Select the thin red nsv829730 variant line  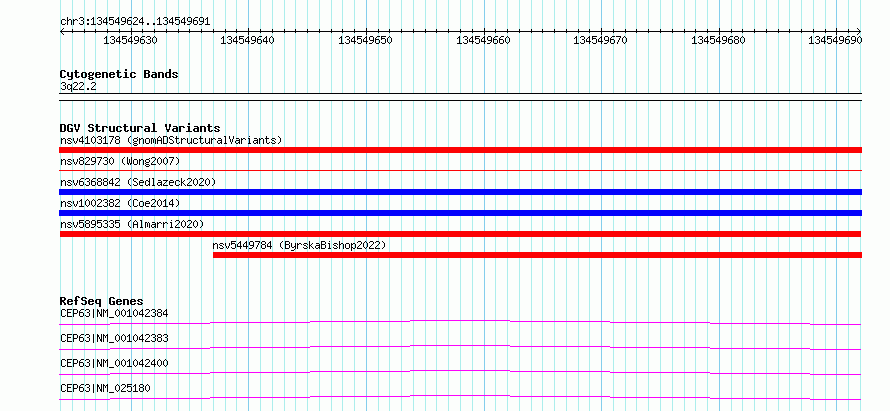point(460,170)
